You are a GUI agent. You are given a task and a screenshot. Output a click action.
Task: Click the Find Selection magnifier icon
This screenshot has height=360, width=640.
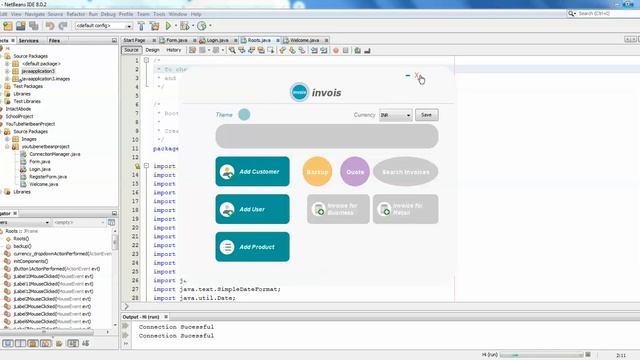click(x=232, y=50)
